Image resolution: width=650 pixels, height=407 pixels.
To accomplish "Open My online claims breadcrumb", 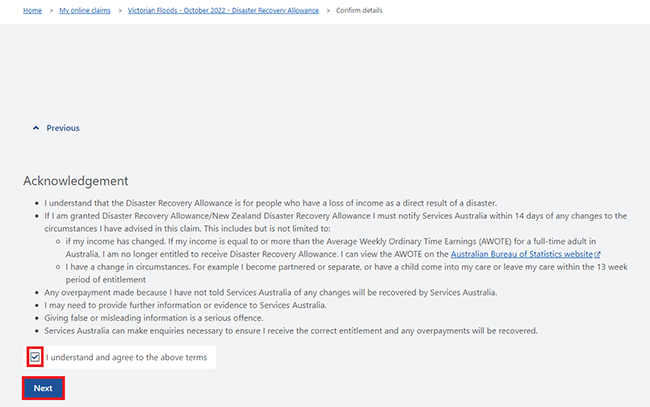I will click(85, 10).
